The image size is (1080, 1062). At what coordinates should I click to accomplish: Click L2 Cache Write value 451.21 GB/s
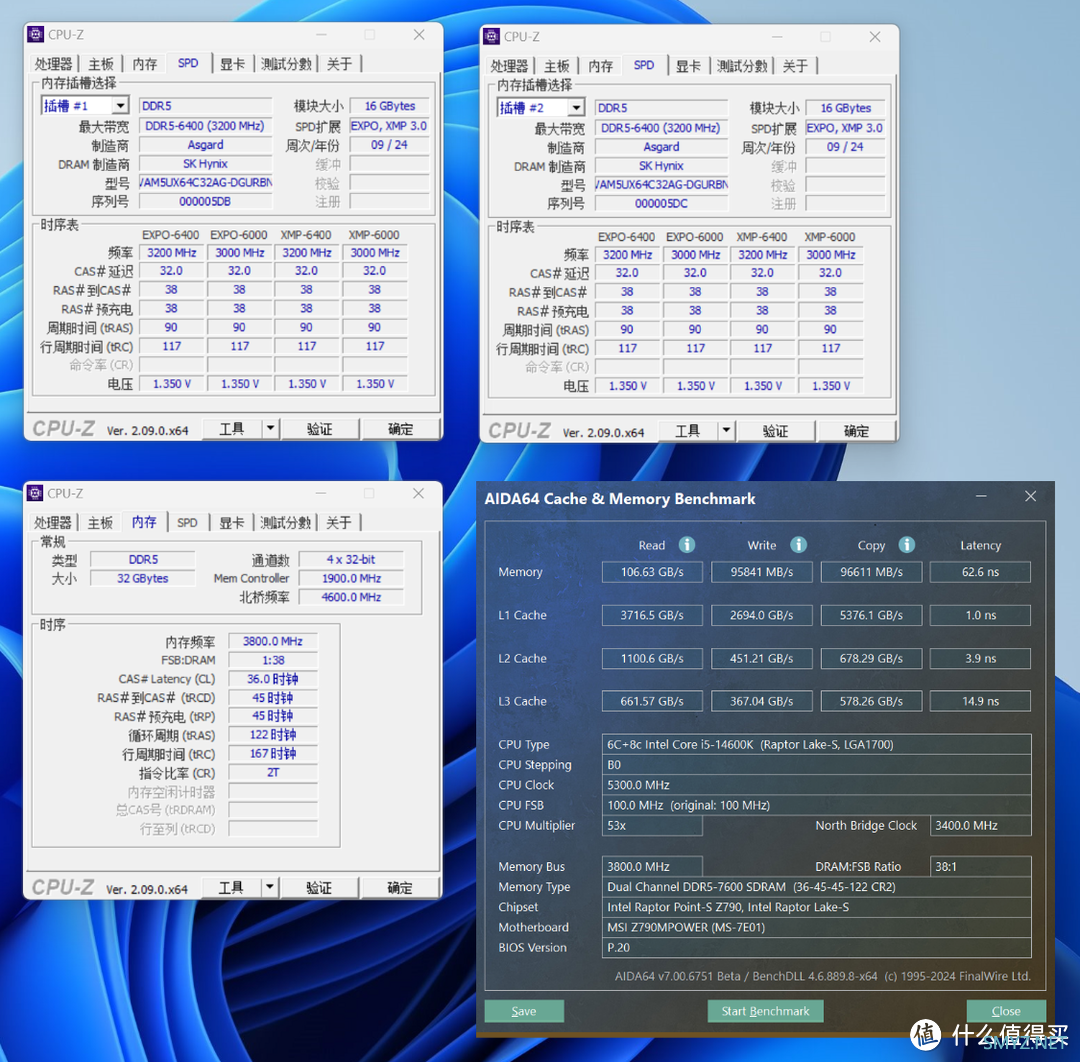tap(762, 658)
